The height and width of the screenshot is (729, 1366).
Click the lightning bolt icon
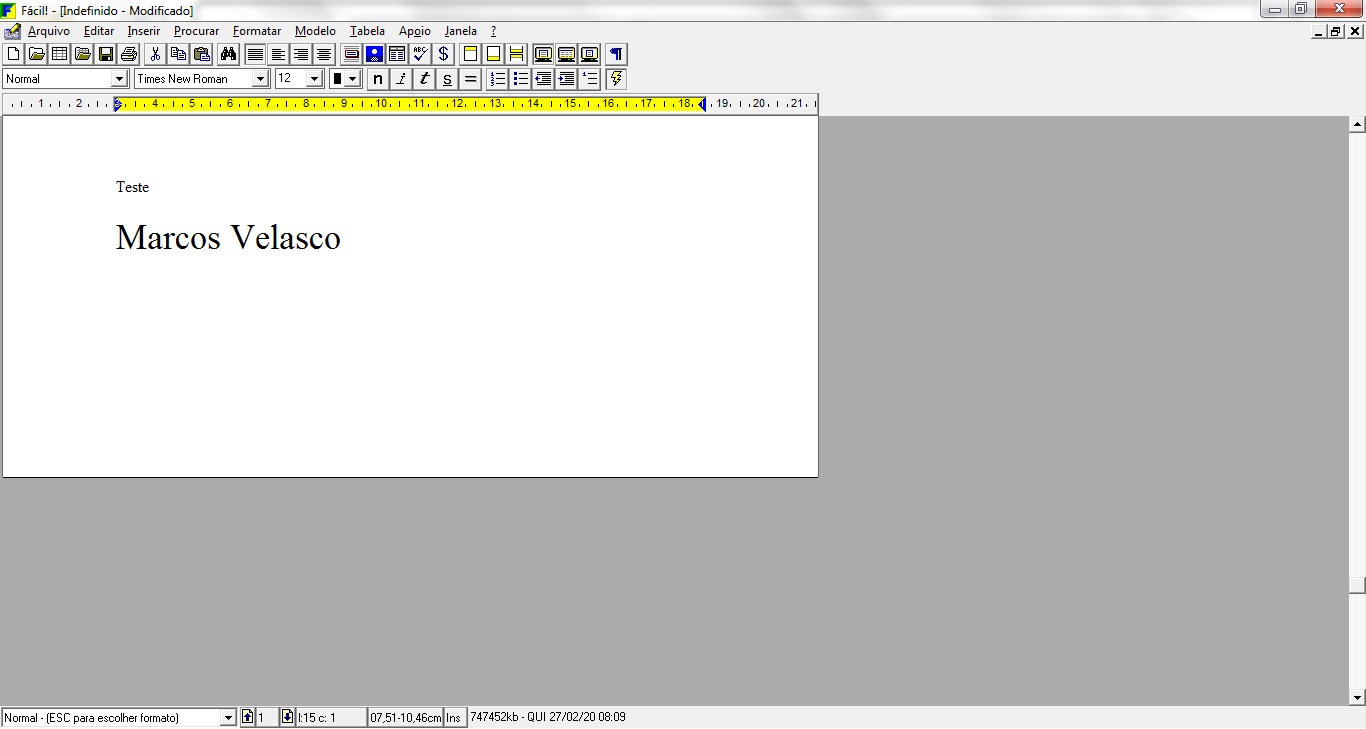pos(616,79)
